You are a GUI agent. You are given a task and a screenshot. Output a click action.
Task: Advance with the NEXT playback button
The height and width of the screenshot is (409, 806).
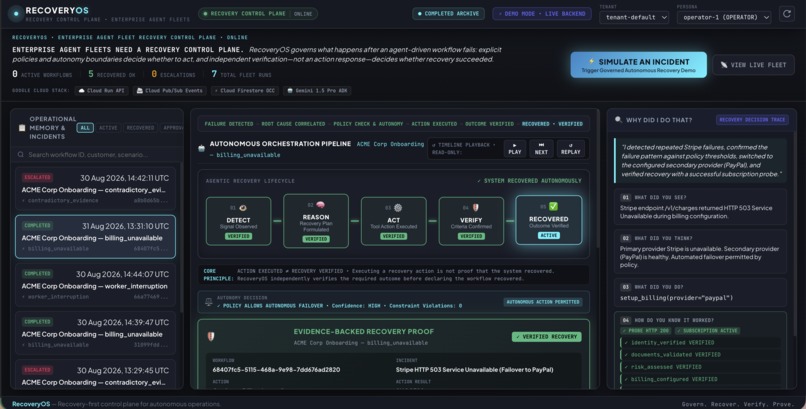pos(541,148)
